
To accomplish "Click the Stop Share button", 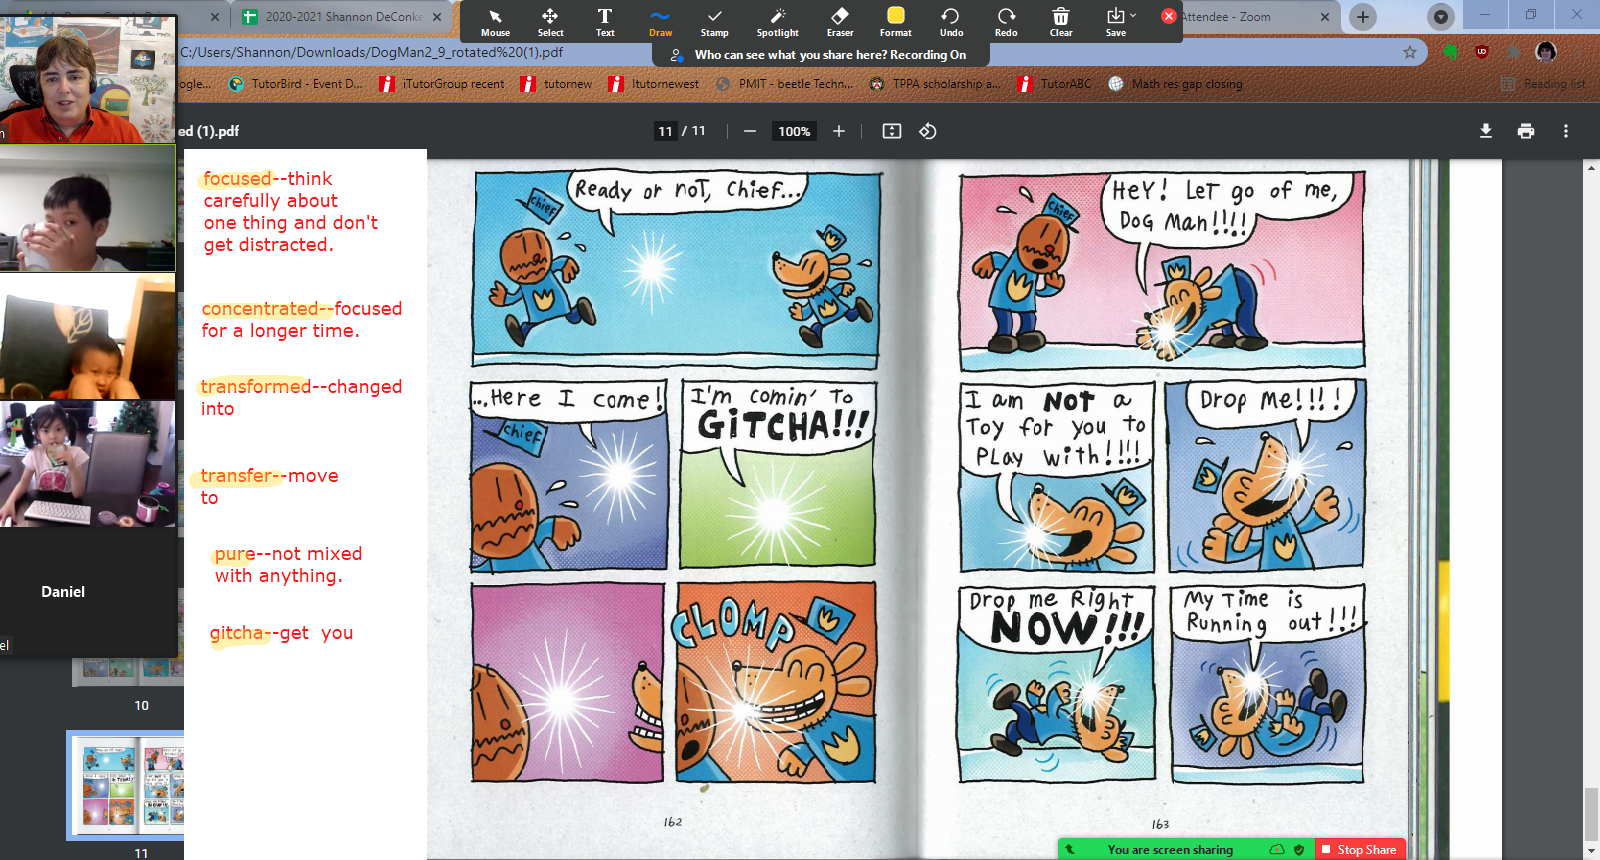I will [x=1358, y=849].
